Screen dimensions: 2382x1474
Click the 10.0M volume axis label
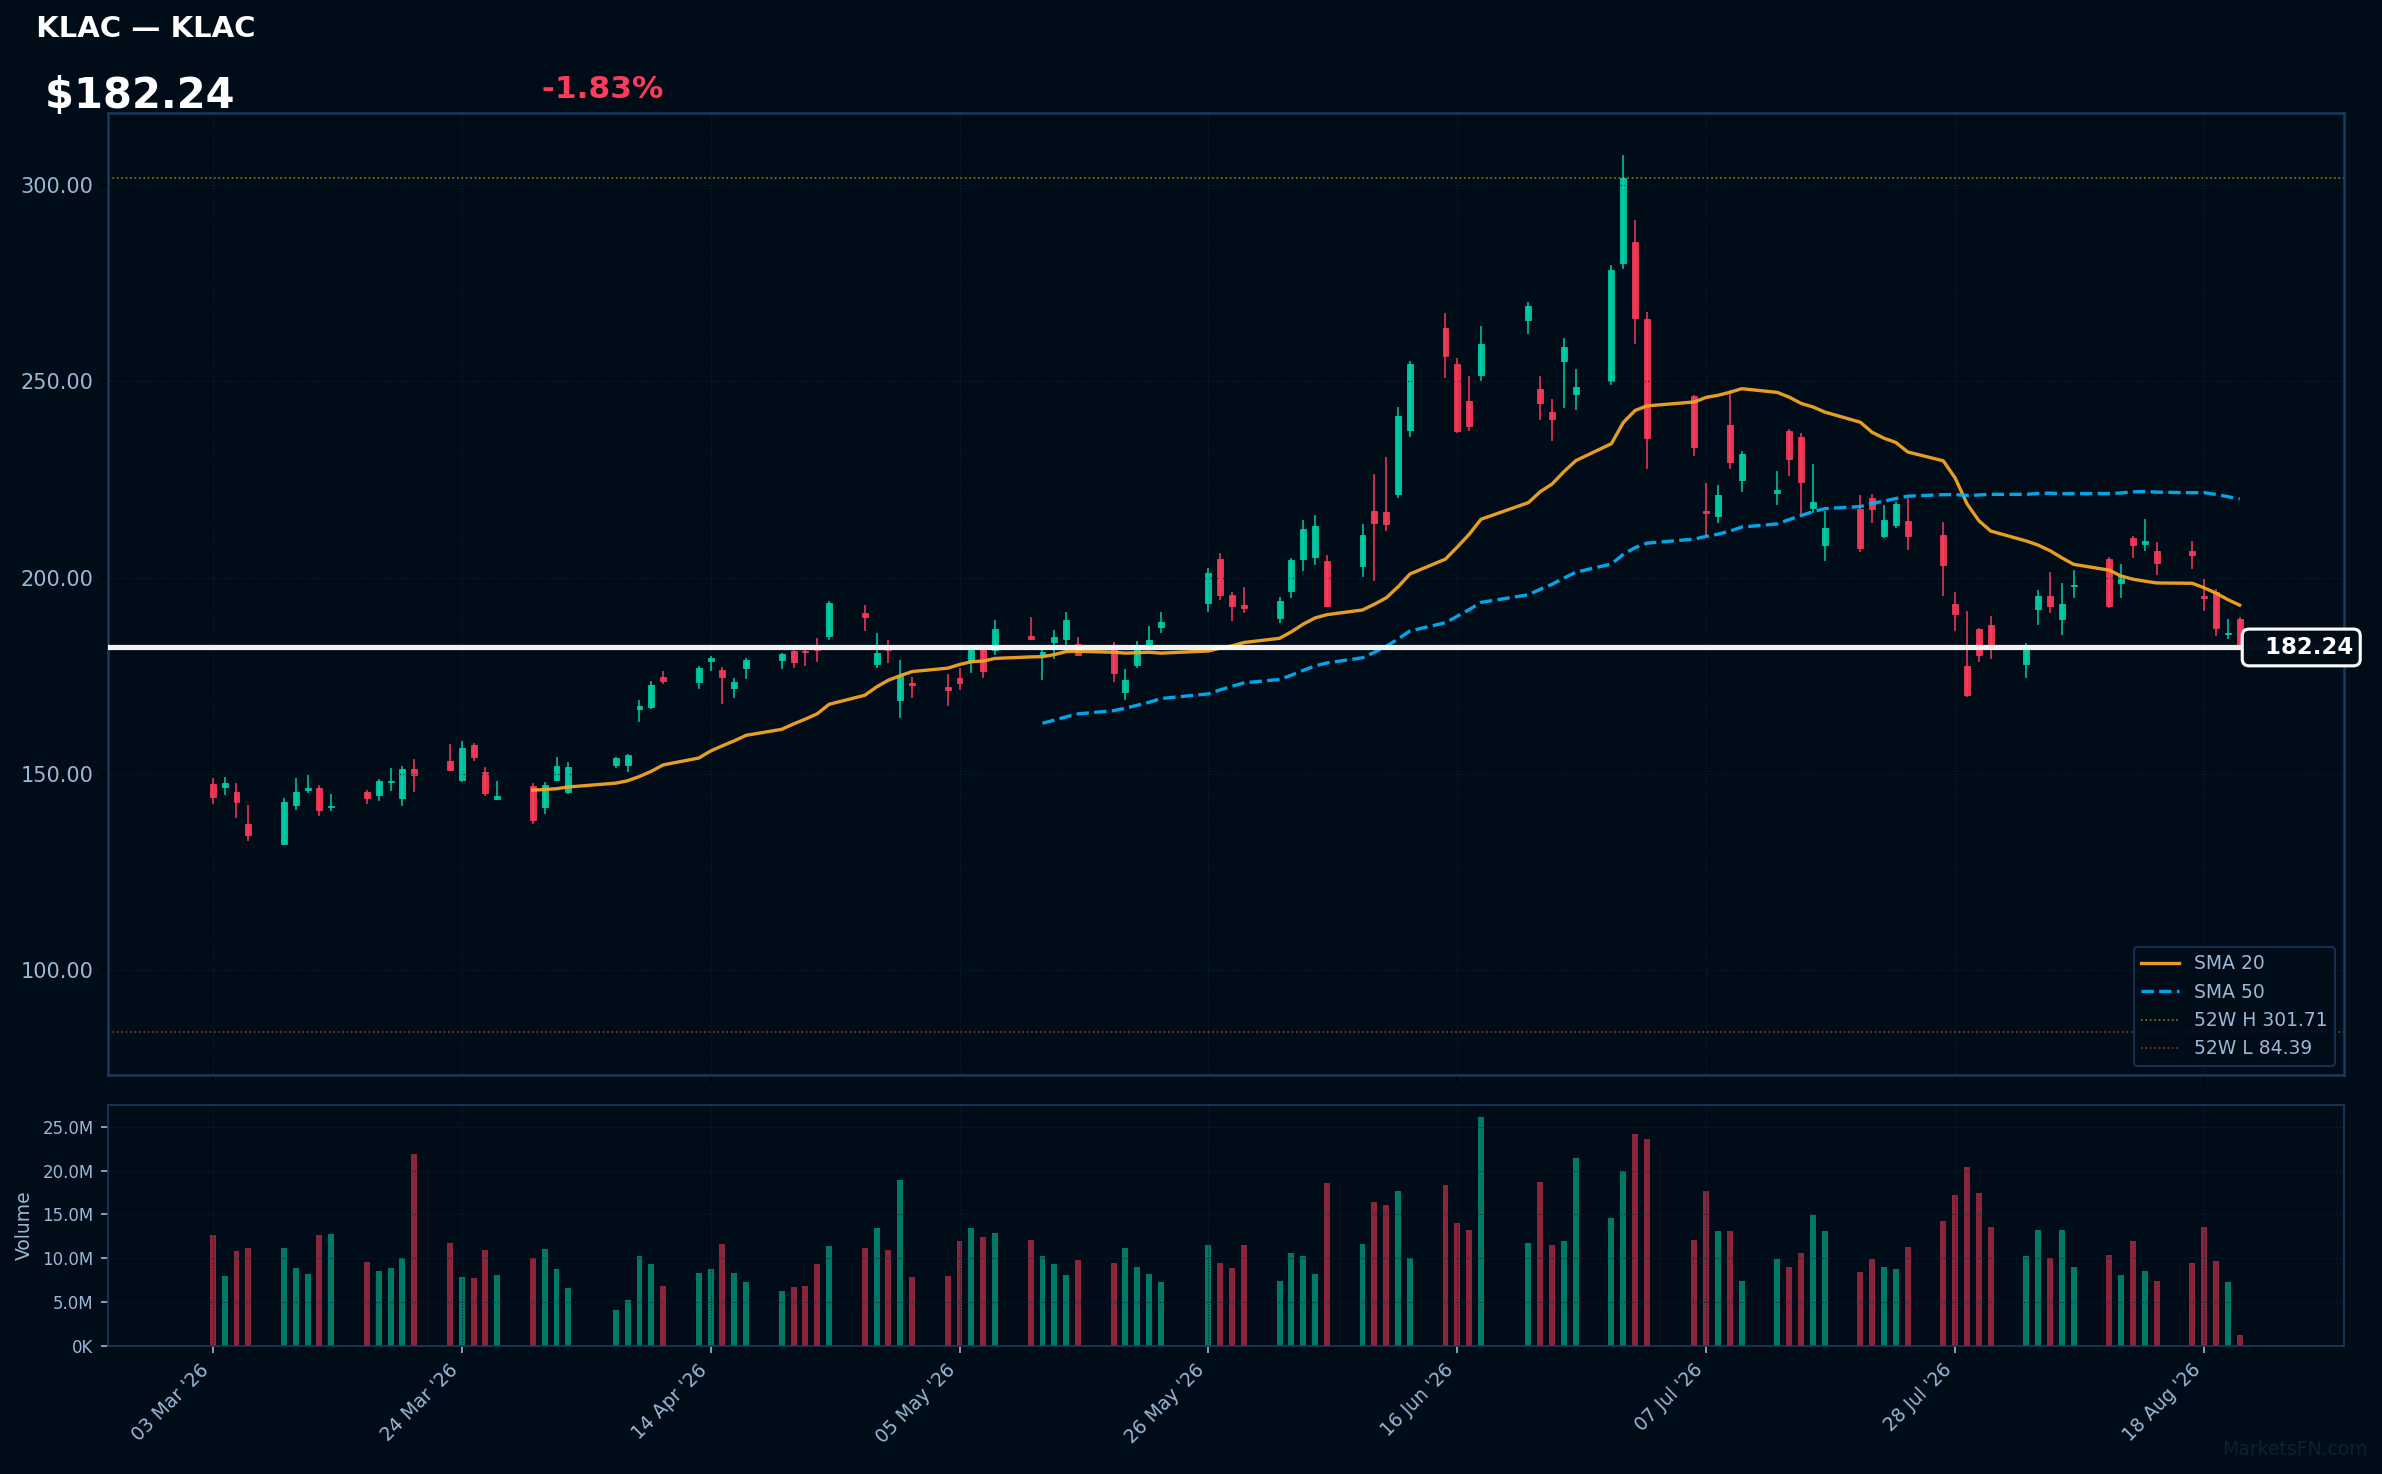click(x=67, y=1259)
